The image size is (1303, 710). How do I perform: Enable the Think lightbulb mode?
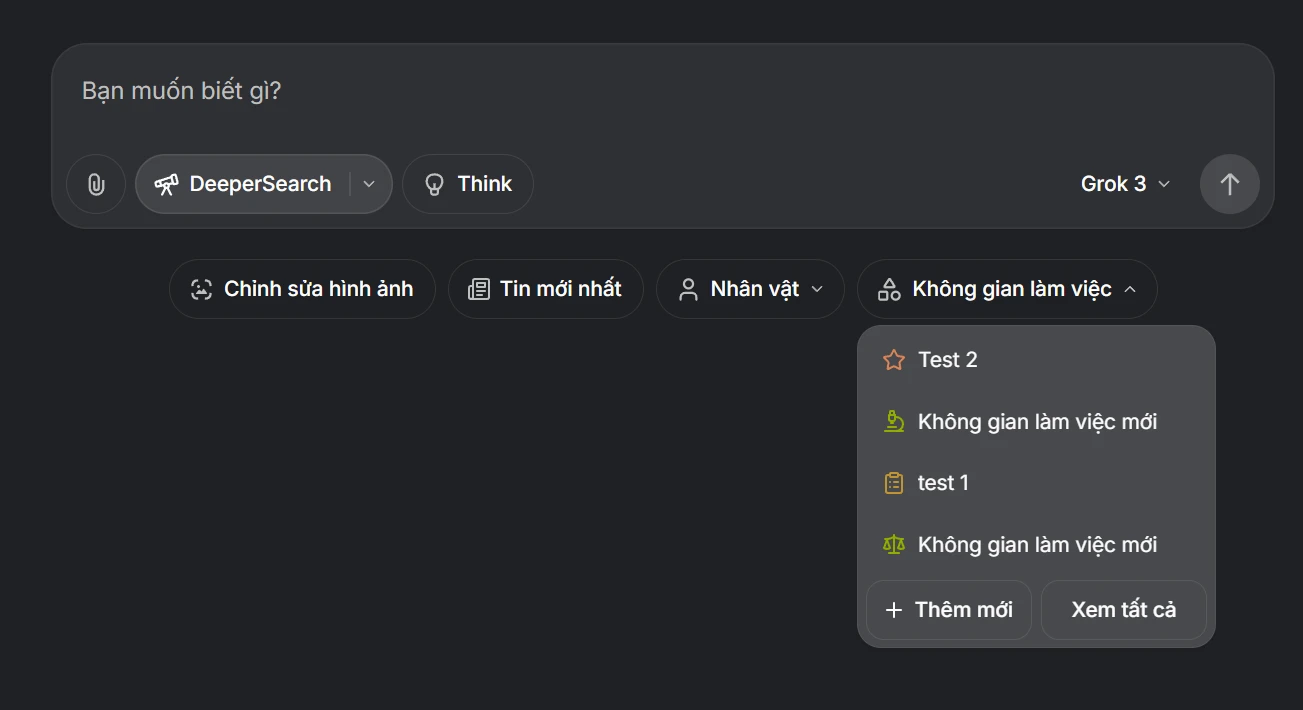(468, 184)
